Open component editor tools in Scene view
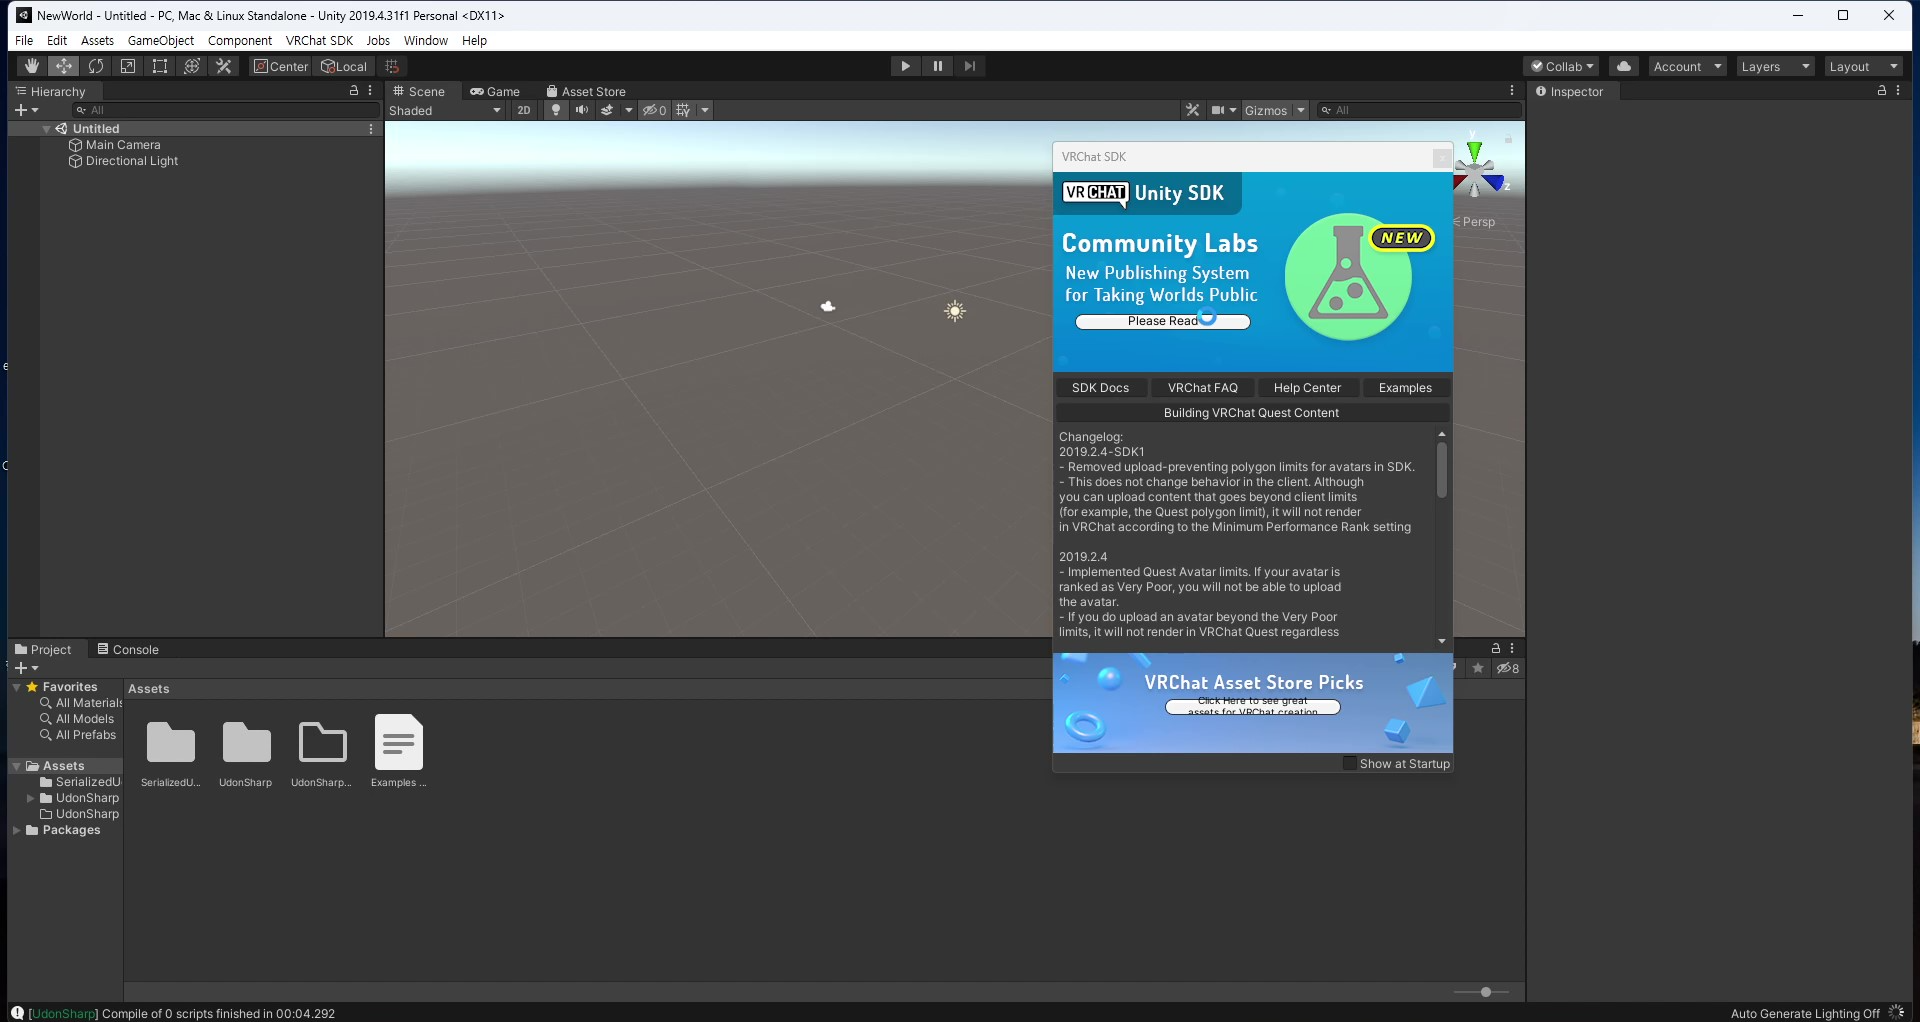The height and width of the screenshot is (1022, 1920). [x=1192, y=110]
